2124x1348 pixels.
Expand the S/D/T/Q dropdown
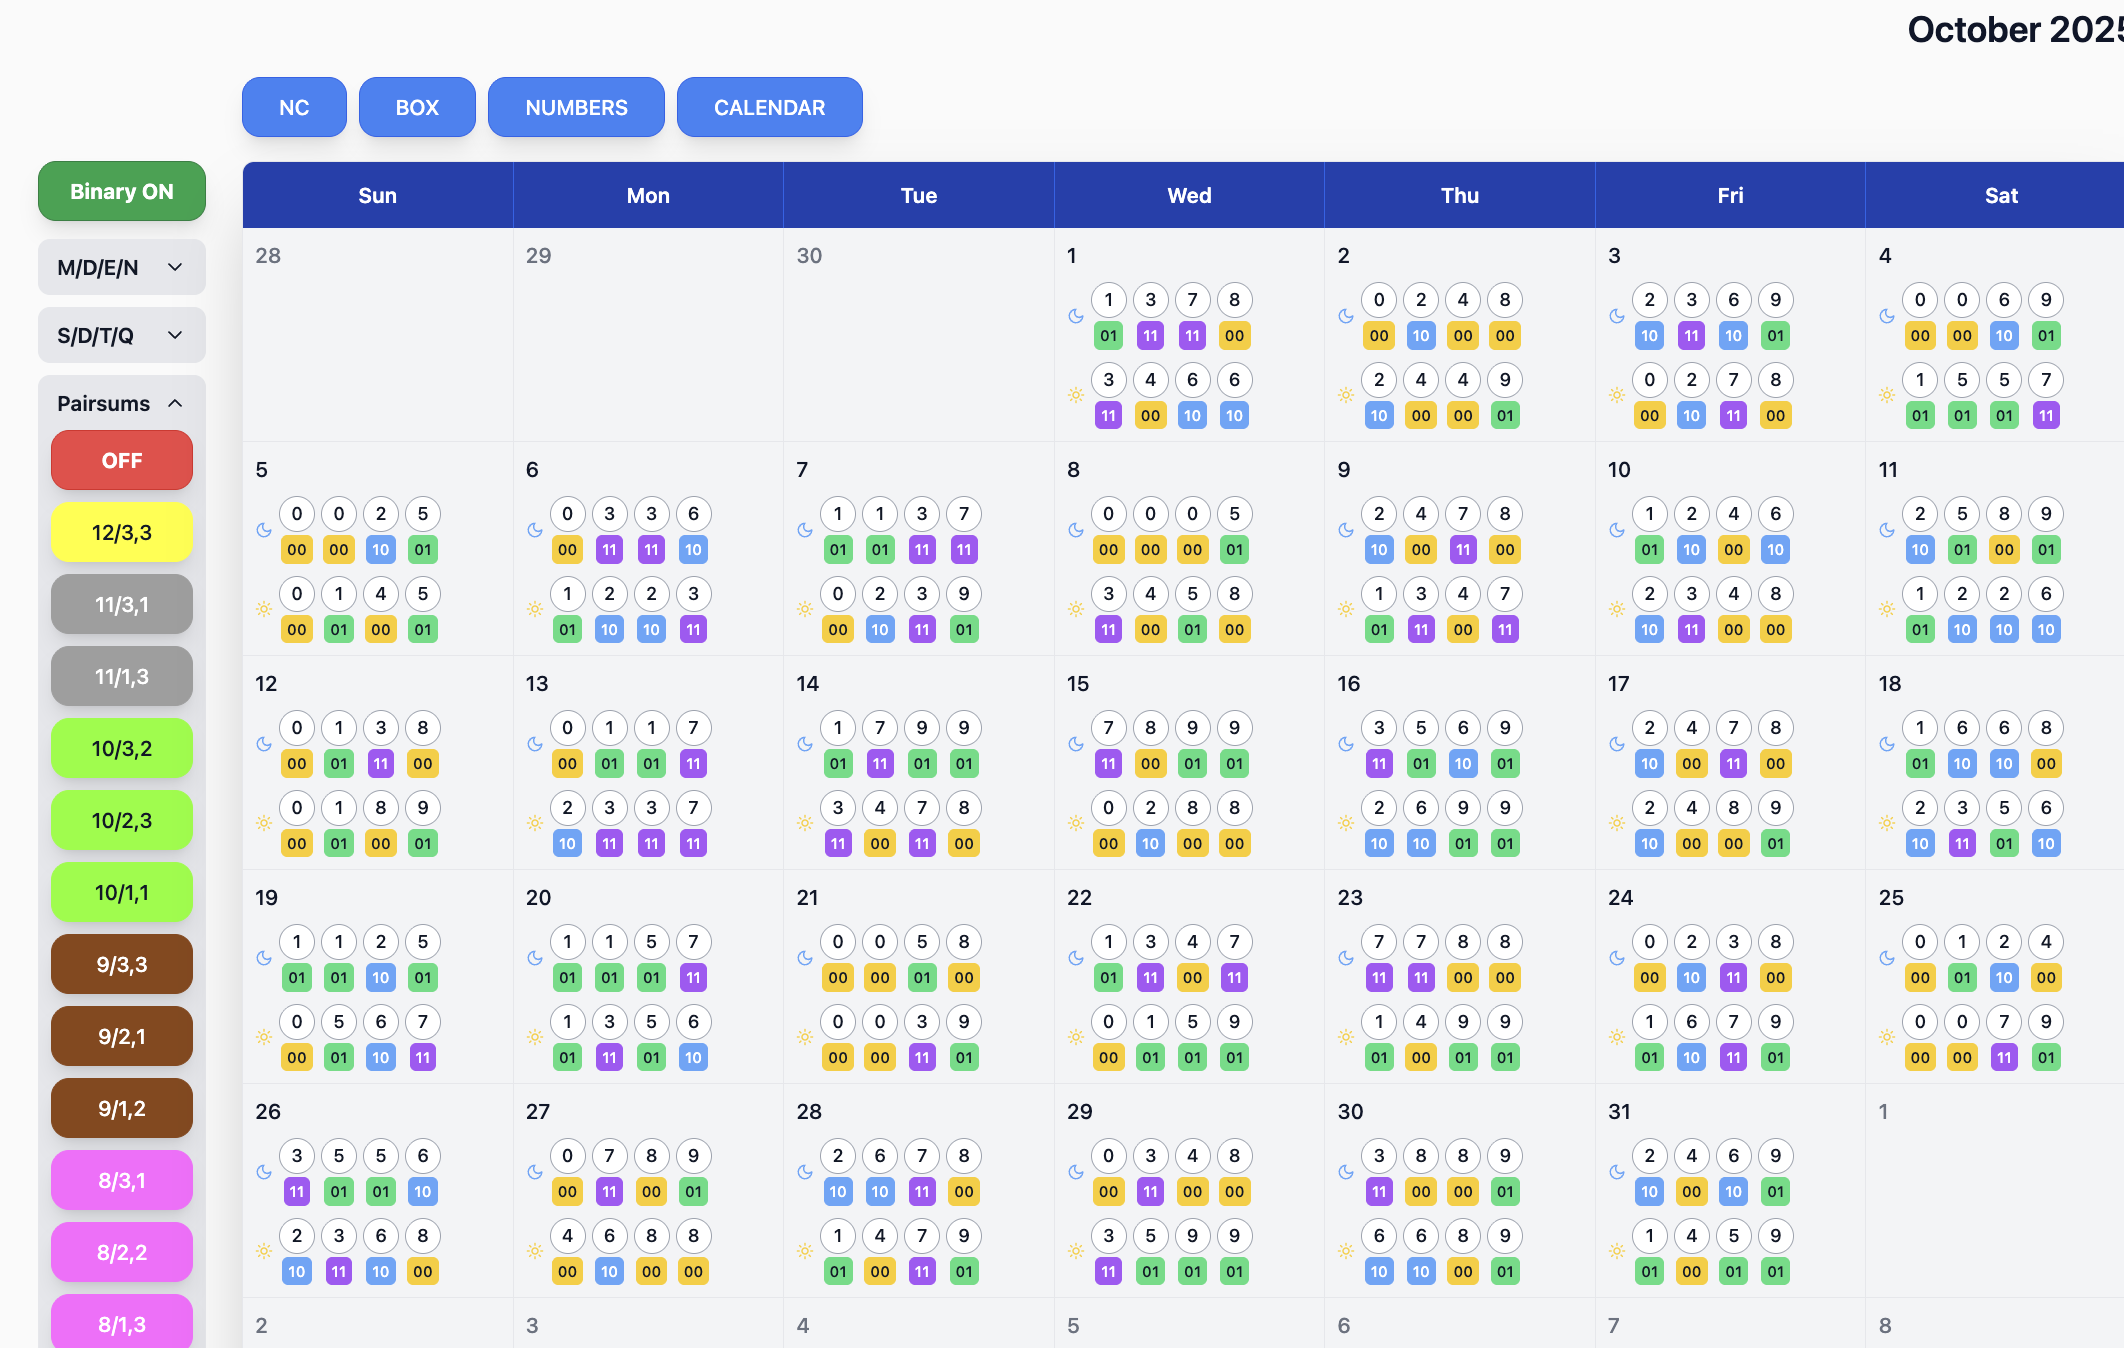coord(122,335)
